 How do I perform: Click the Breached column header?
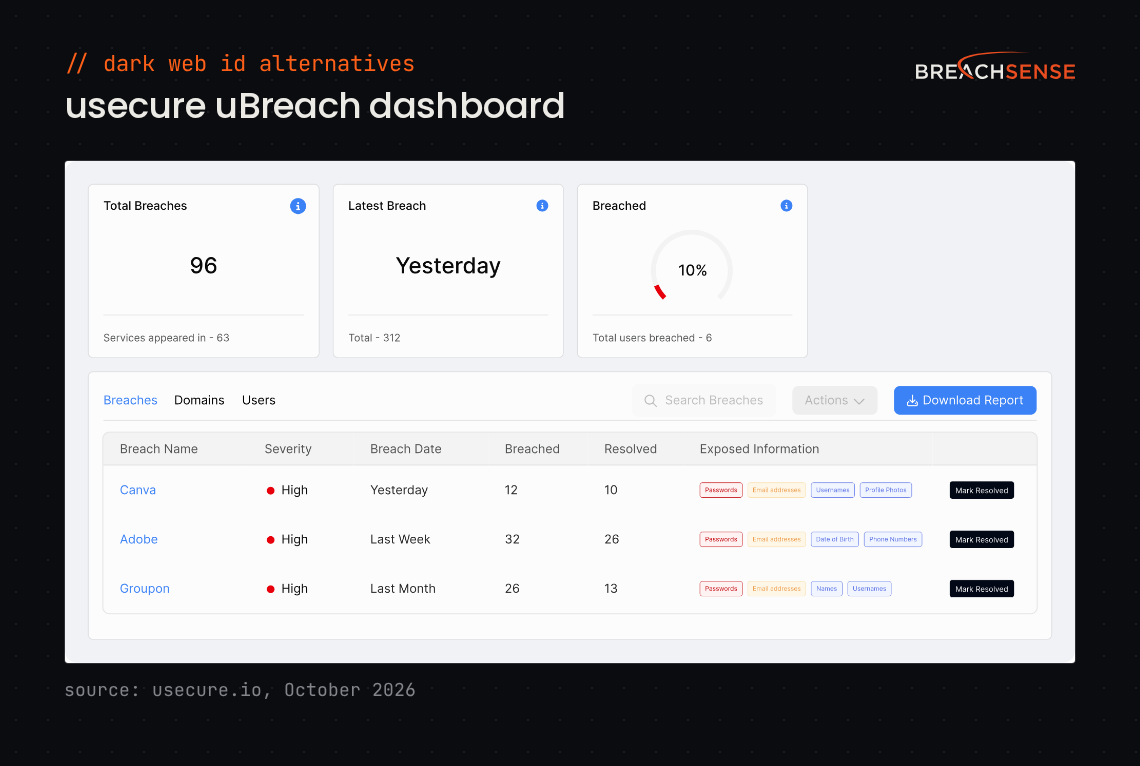(x=532, y=449)
